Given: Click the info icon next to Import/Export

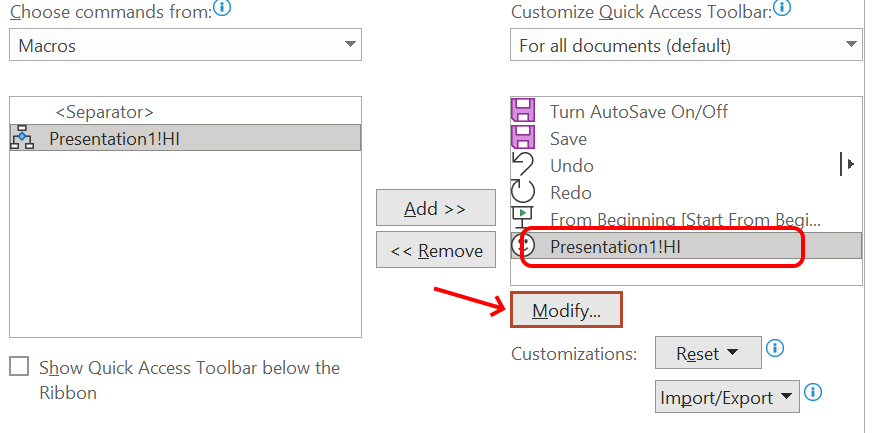Looking at the screenshot, I should point(813,393).
